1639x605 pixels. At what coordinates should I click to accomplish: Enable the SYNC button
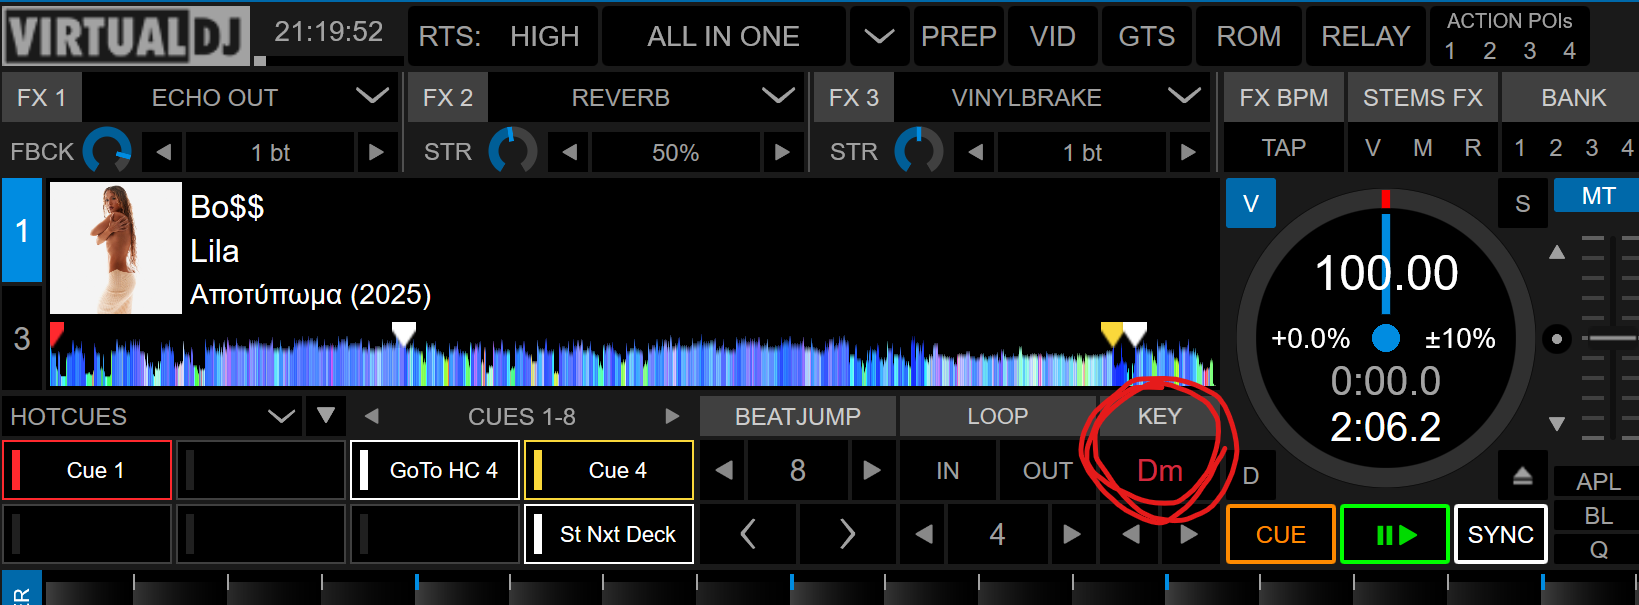click(x=1500, y=535)
